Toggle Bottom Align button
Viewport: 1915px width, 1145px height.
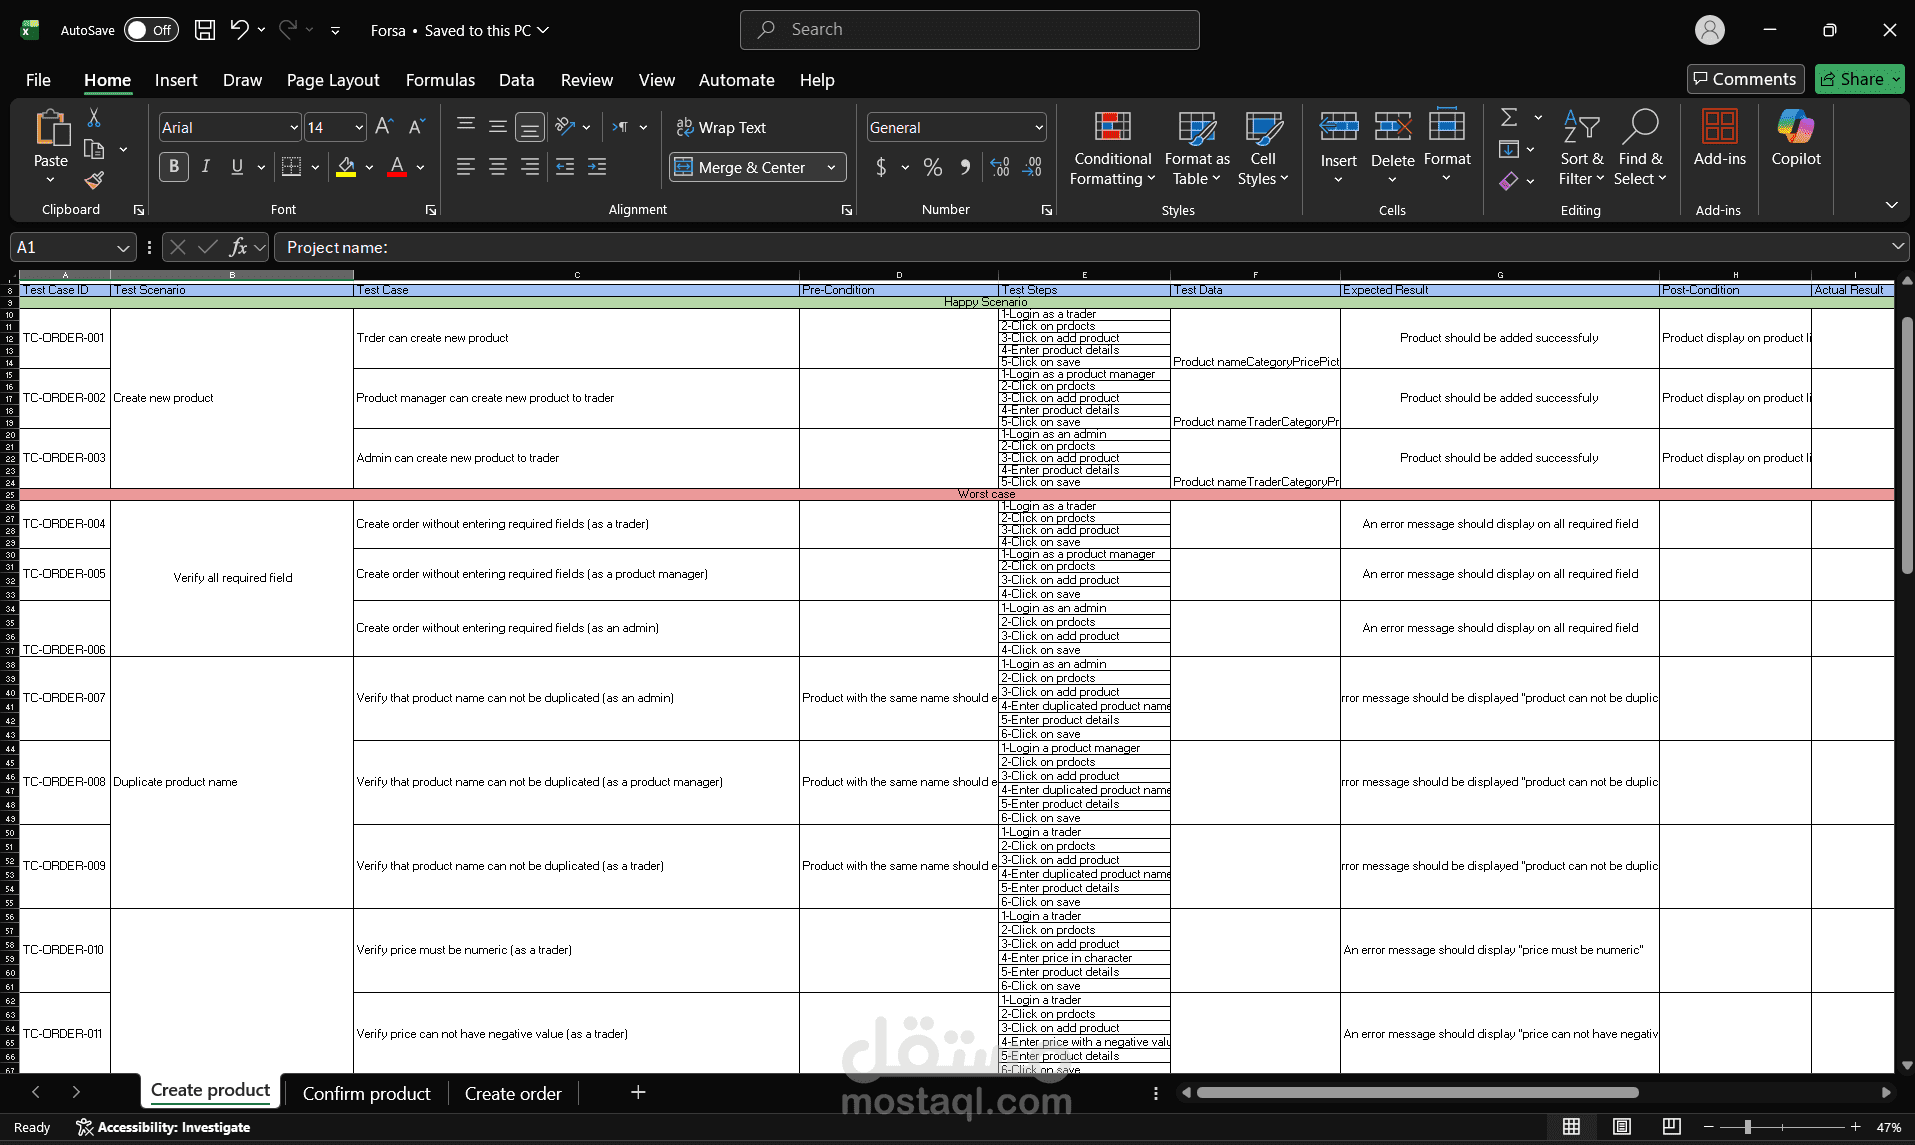[x=530, y=127]
